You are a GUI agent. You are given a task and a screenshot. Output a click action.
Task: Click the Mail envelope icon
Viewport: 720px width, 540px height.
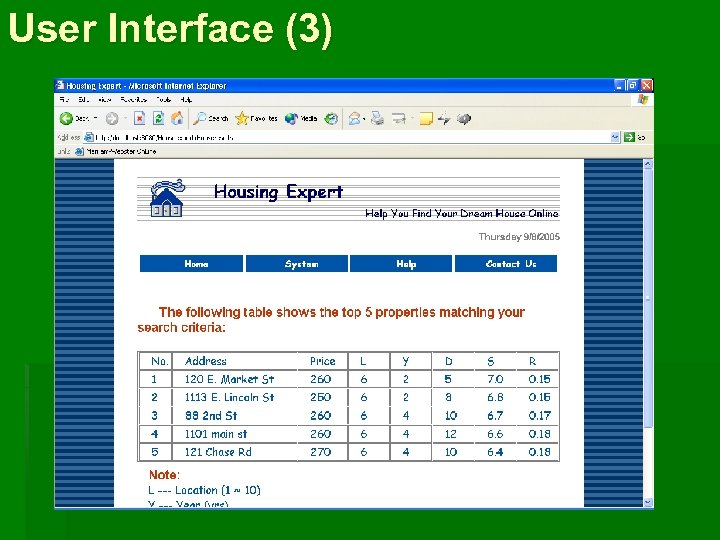click(354, 119)
